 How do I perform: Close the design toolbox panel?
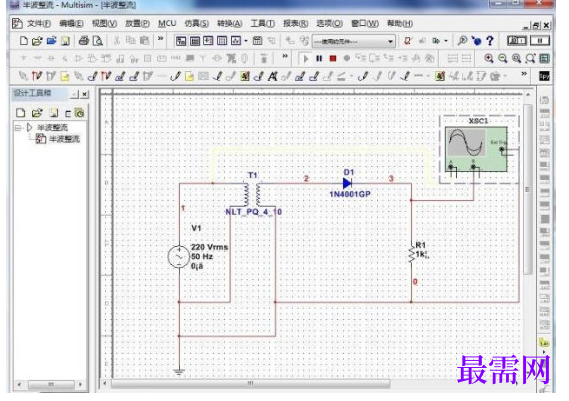click(85, 94)
